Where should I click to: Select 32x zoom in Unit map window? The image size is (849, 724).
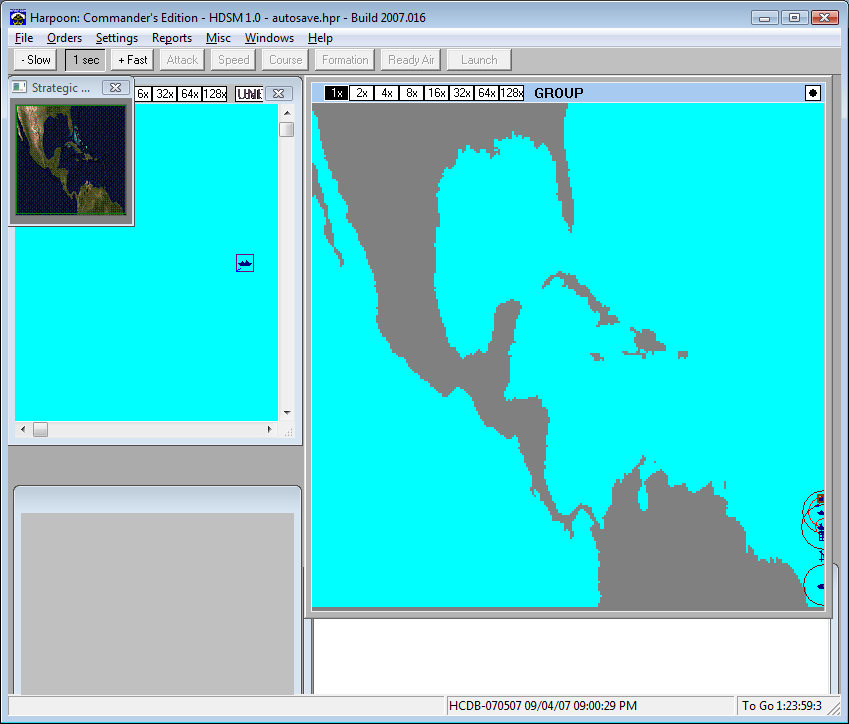(x=165, y=94)
